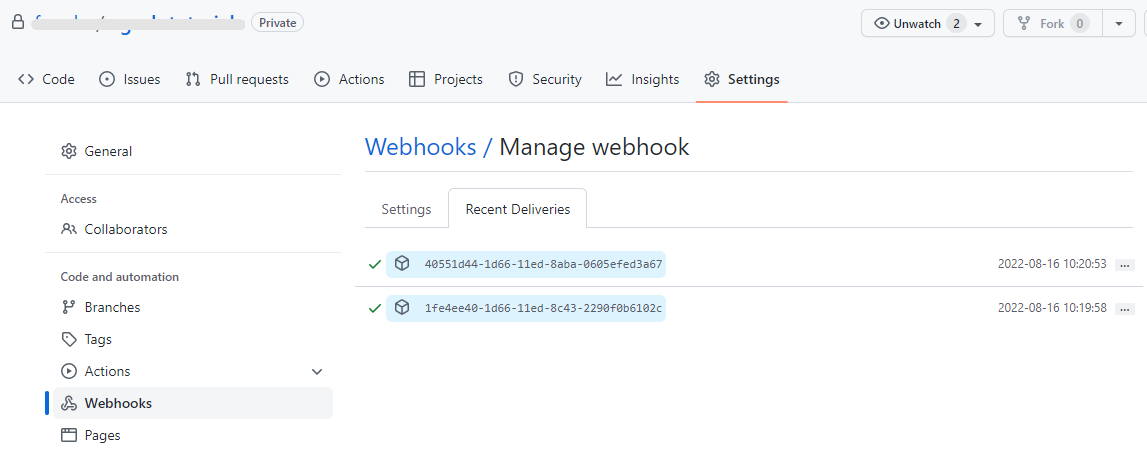Open the Projects tab
The width and height of the screenshot is (1147, 455).
click(x=445, y=79)
